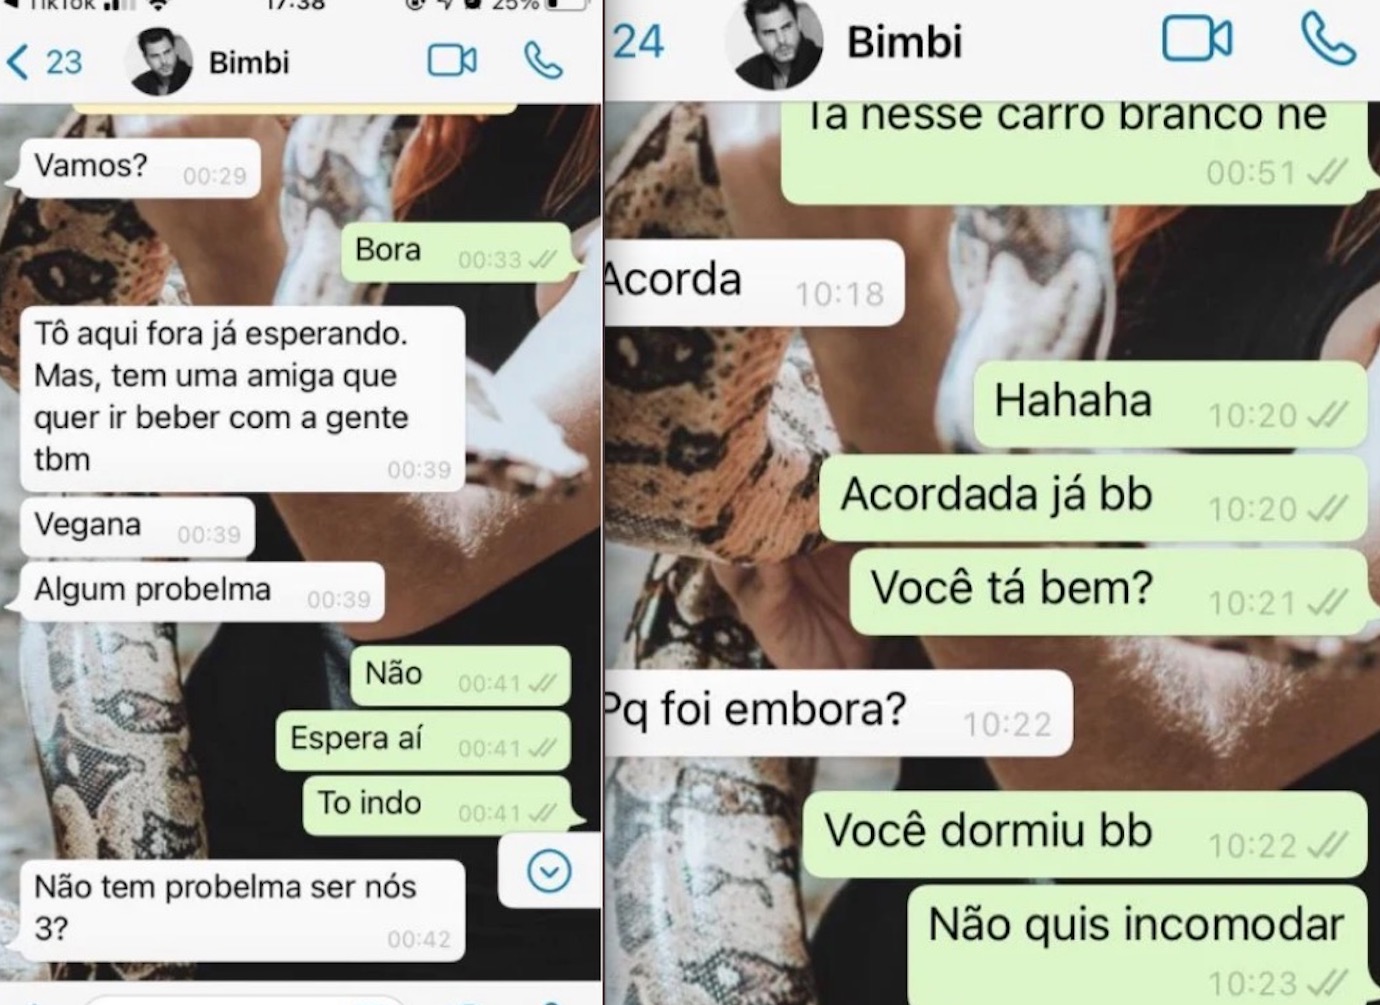1380x1005 pixels.
Task: Open Bimbi's profile picture in left chat
Action: 159,62
